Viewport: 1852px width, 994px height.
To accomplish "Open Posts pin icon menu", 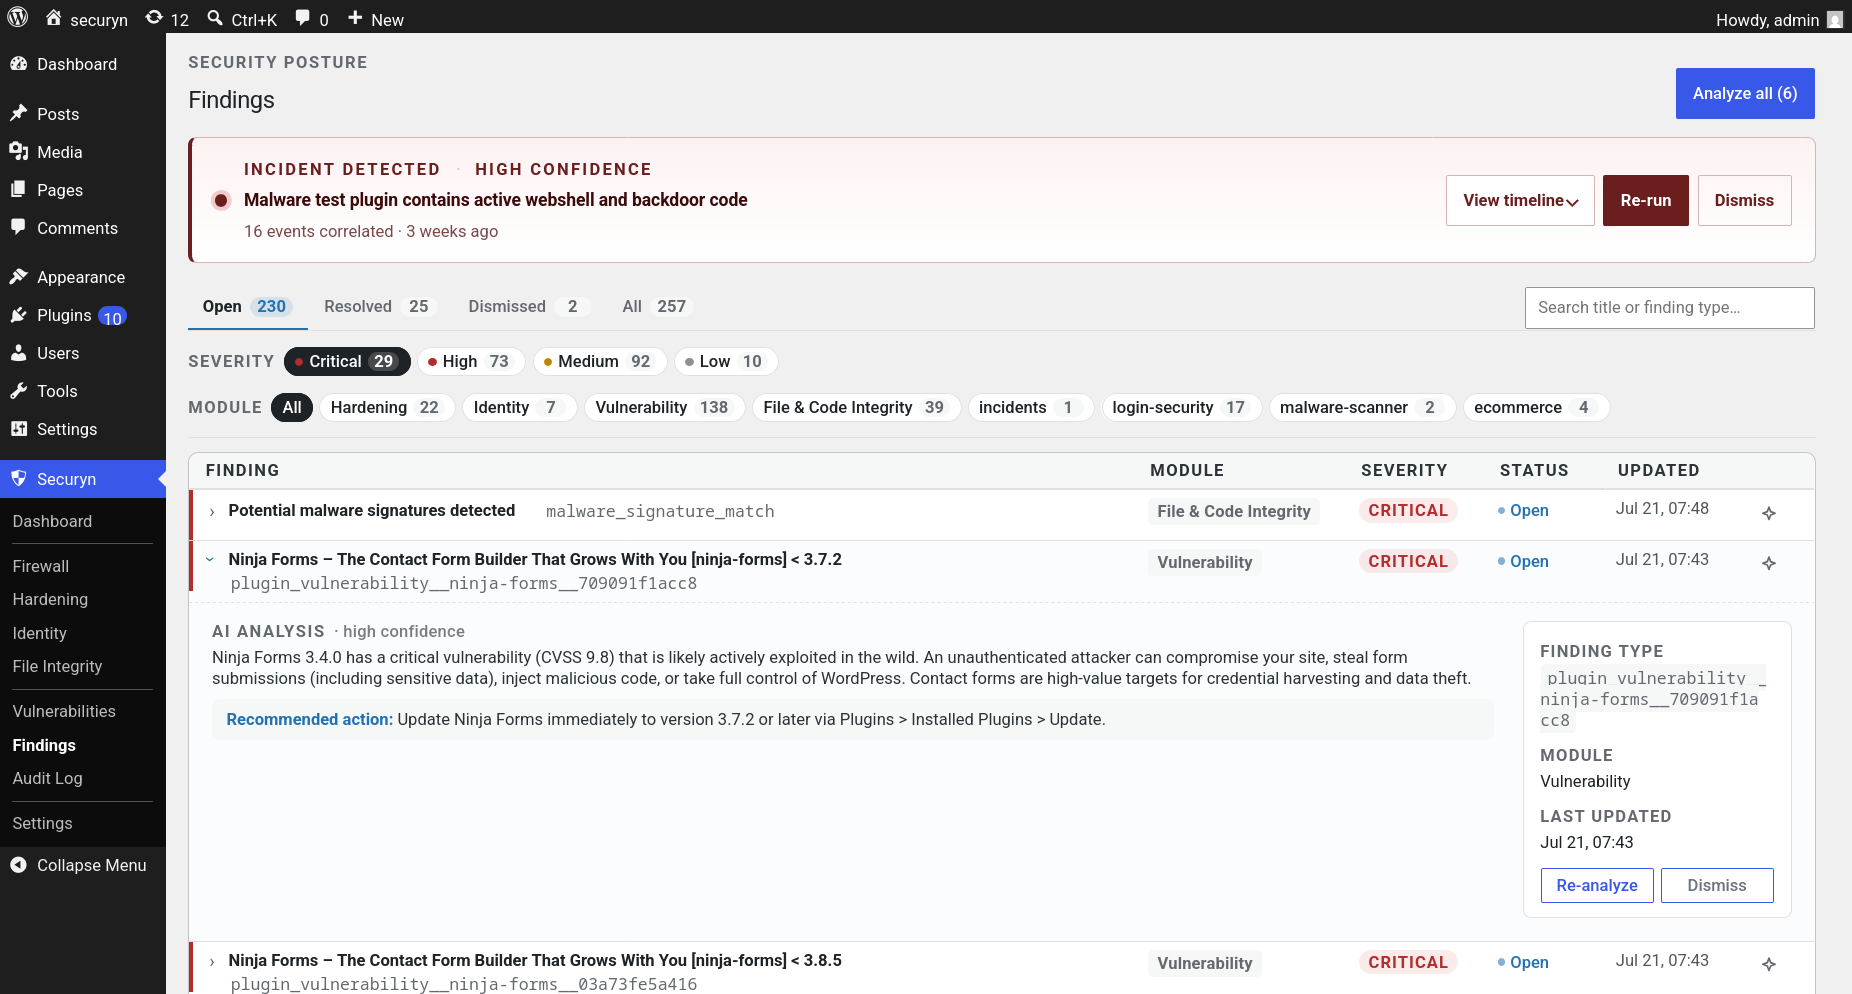I will (18, 114).
